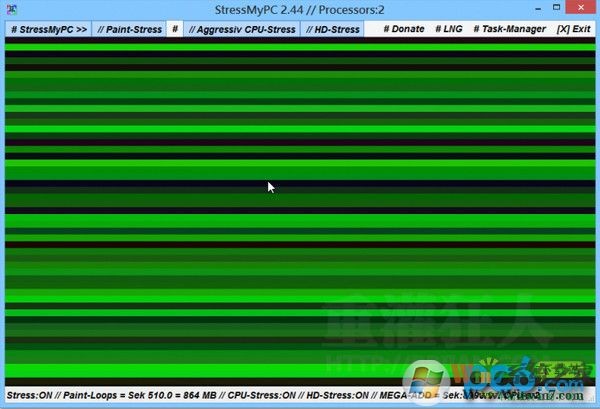Click the window title StressMyPC 2.44
This screenshot has height=409, width=600.
point(259,10)
